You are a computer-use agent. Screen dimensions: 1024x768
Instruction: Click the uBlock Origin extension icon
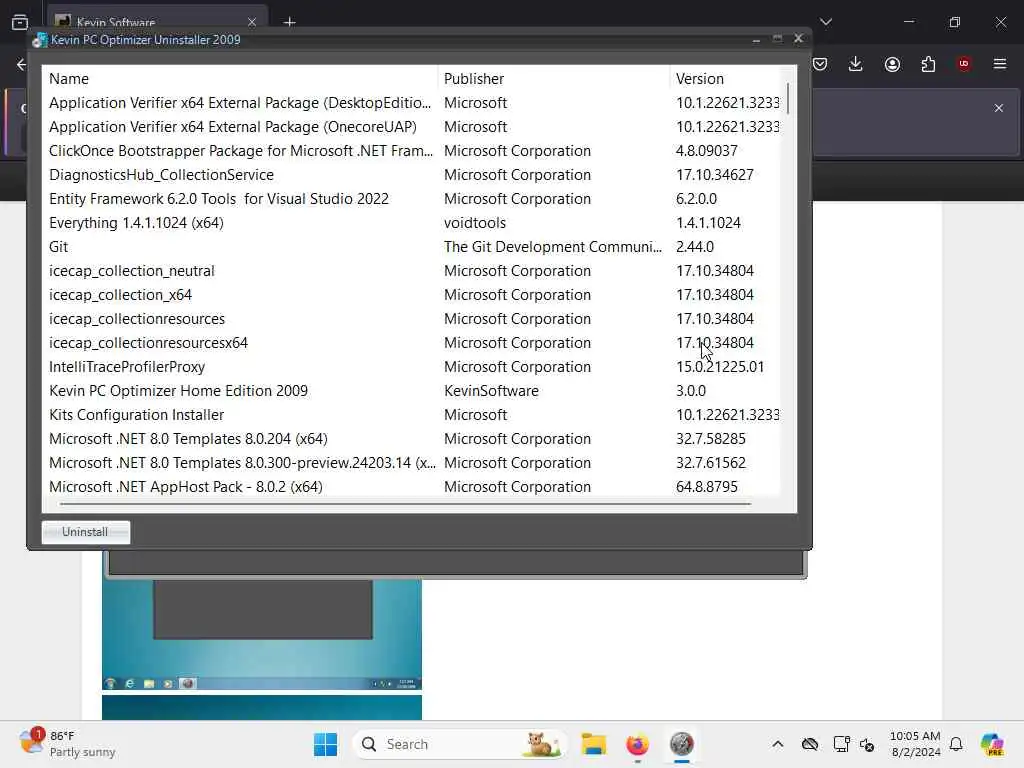click(964, 64)
